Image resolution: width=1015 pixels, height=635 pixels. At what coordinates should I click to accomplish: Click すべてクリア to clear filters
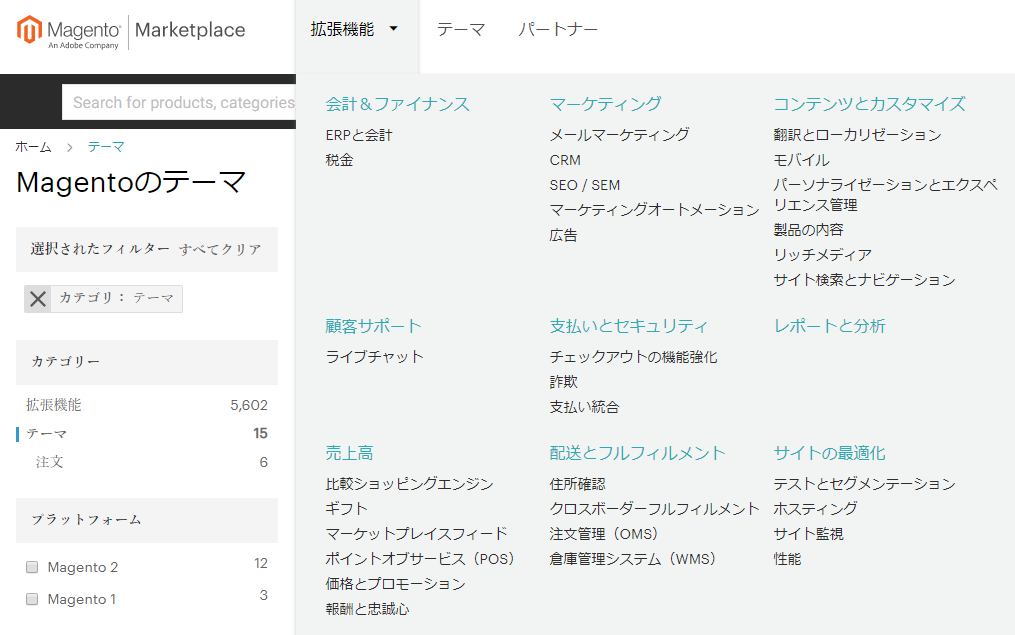click(x=220, y=249)
